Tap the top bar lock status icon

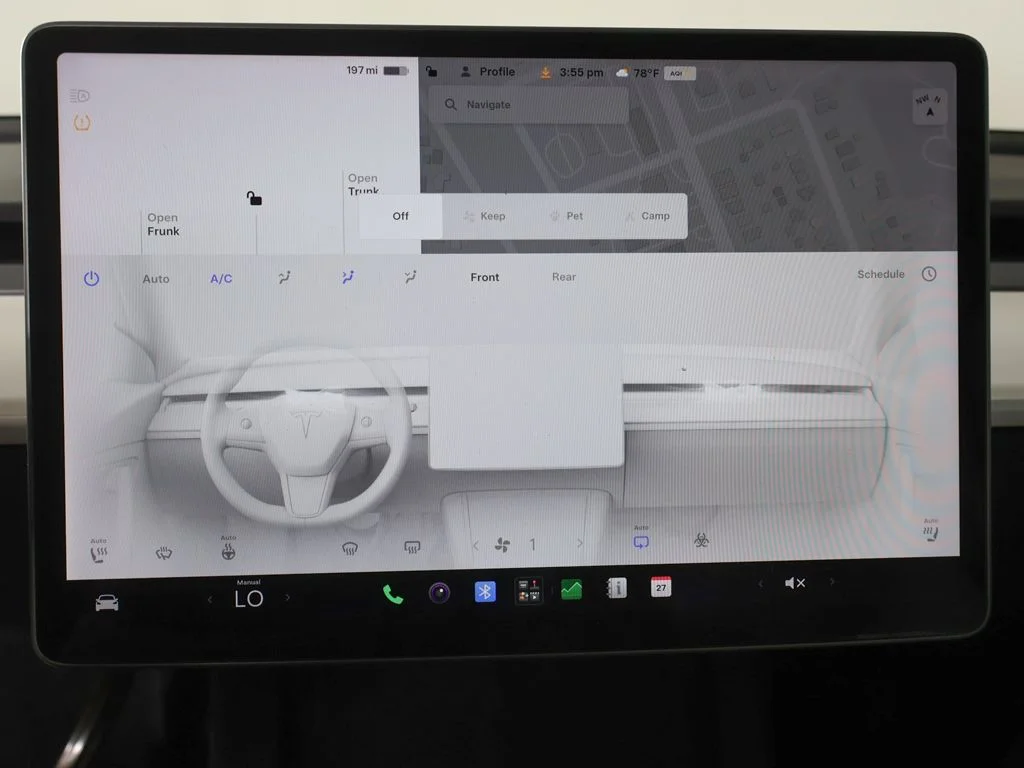432,71
